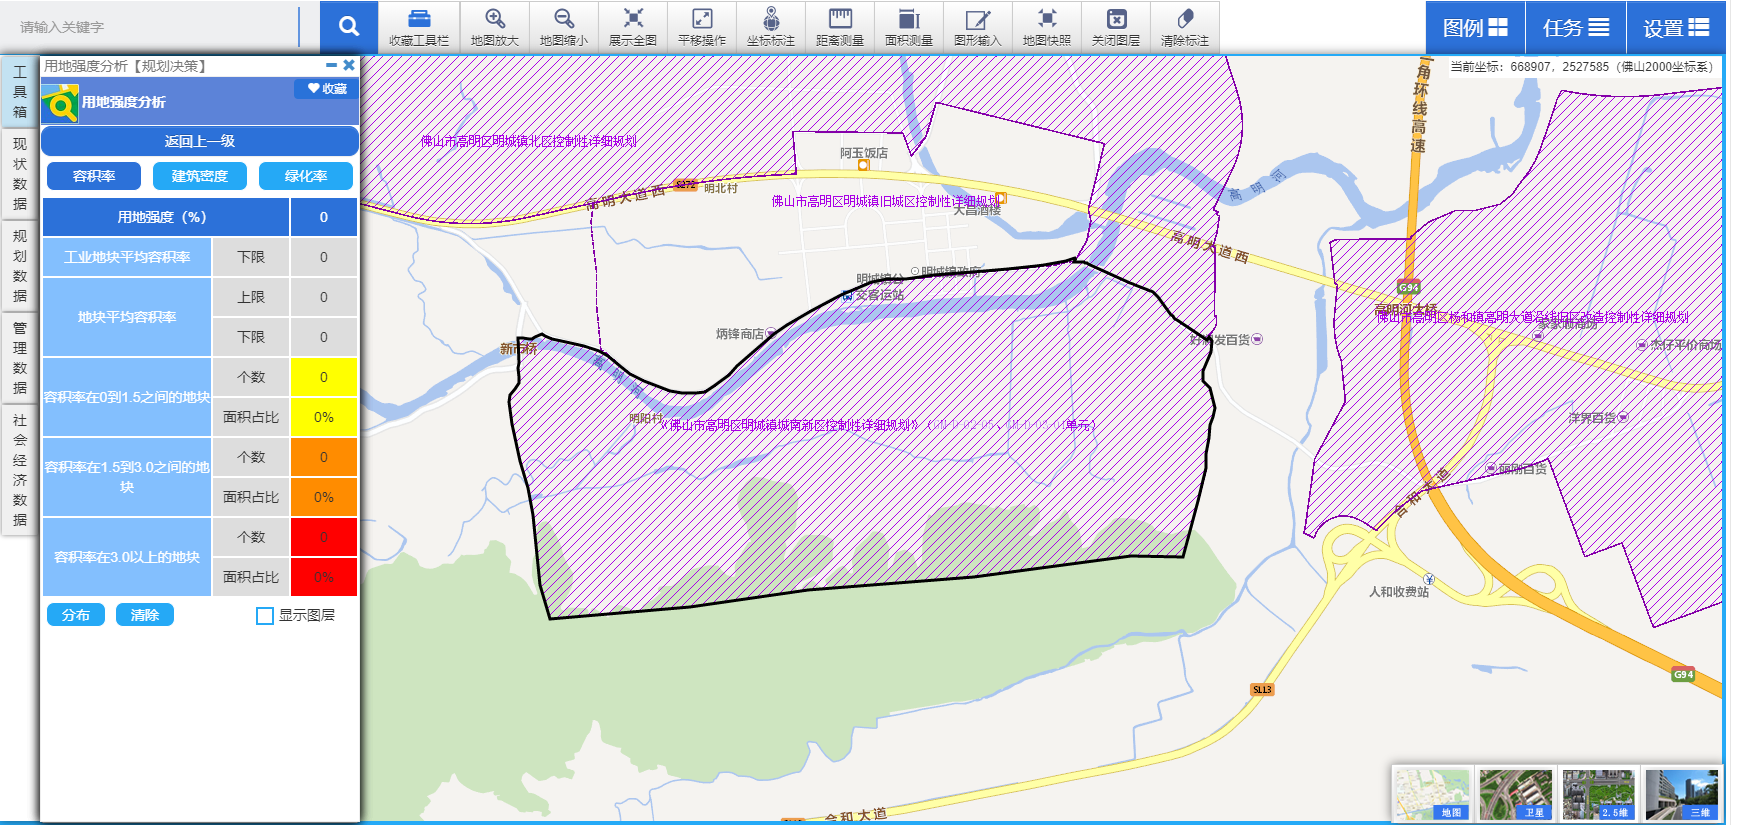Click the 客运站 bus station marker
Viewport: 1743px width, 825px height.
click(x=847, y=295)
